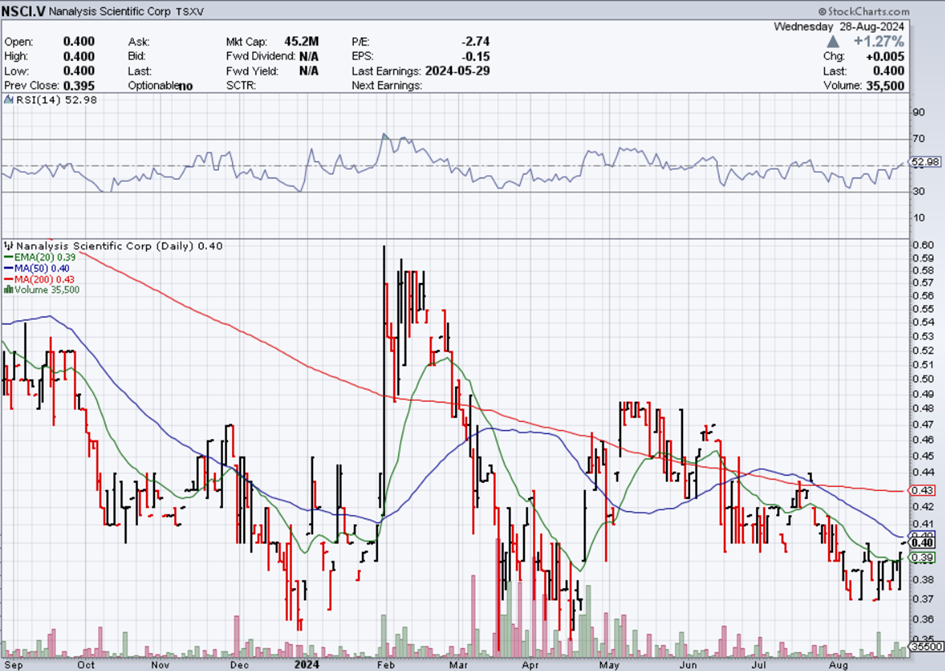Click the RSI axis level 10
Viewport: 945px width, 671px height.
(918, 218)
